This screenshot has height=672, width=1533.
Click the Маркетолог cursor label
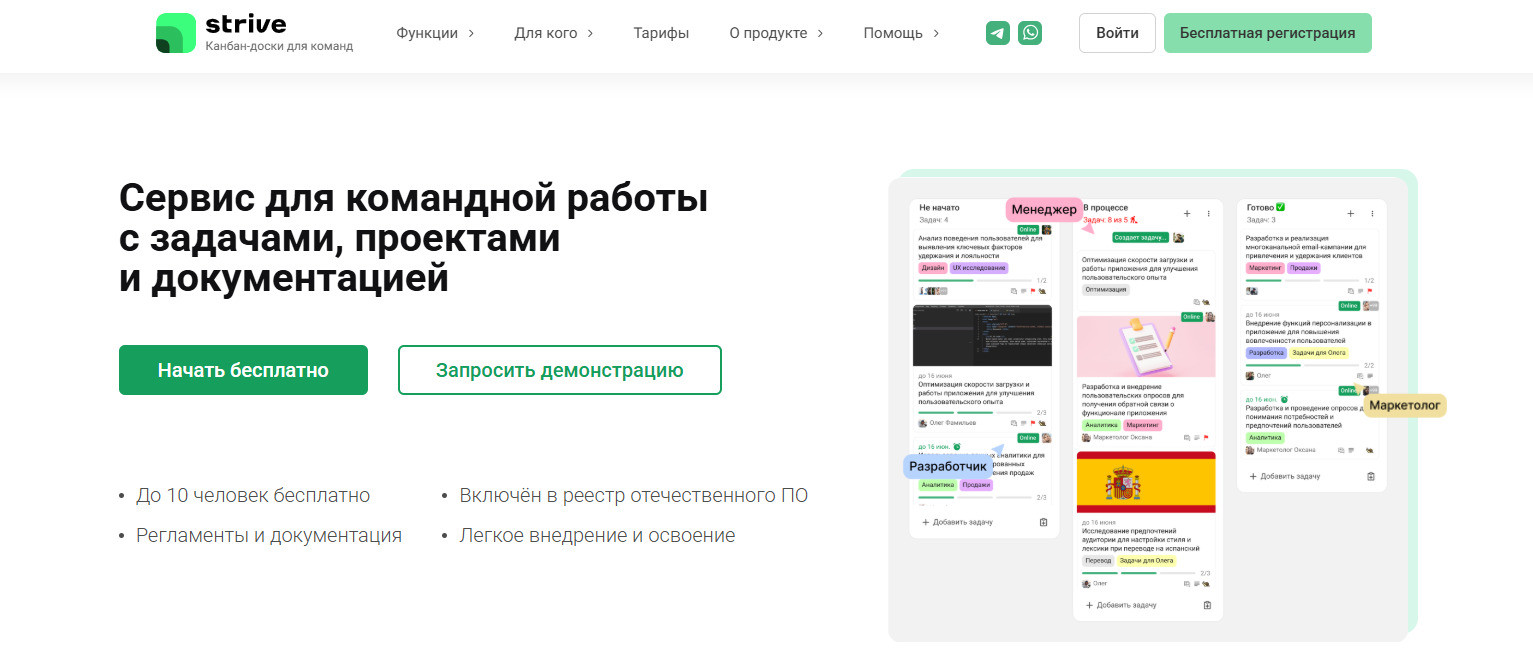coord(1405,405)
